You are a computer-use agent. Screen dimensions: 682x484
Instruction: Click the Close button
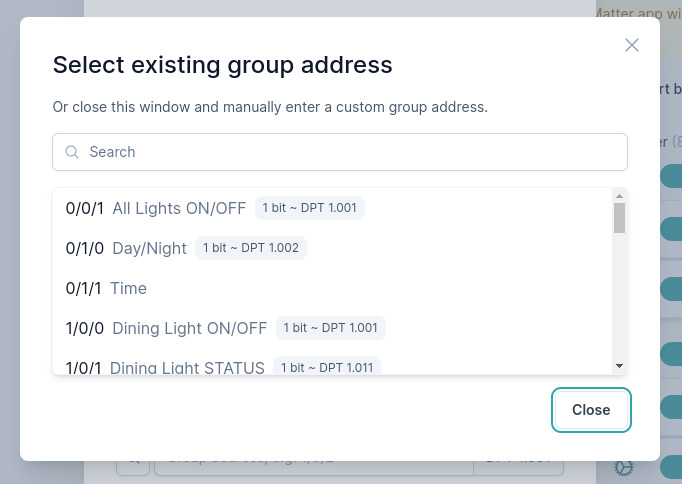pyautogui.click(x=591, y=410)
